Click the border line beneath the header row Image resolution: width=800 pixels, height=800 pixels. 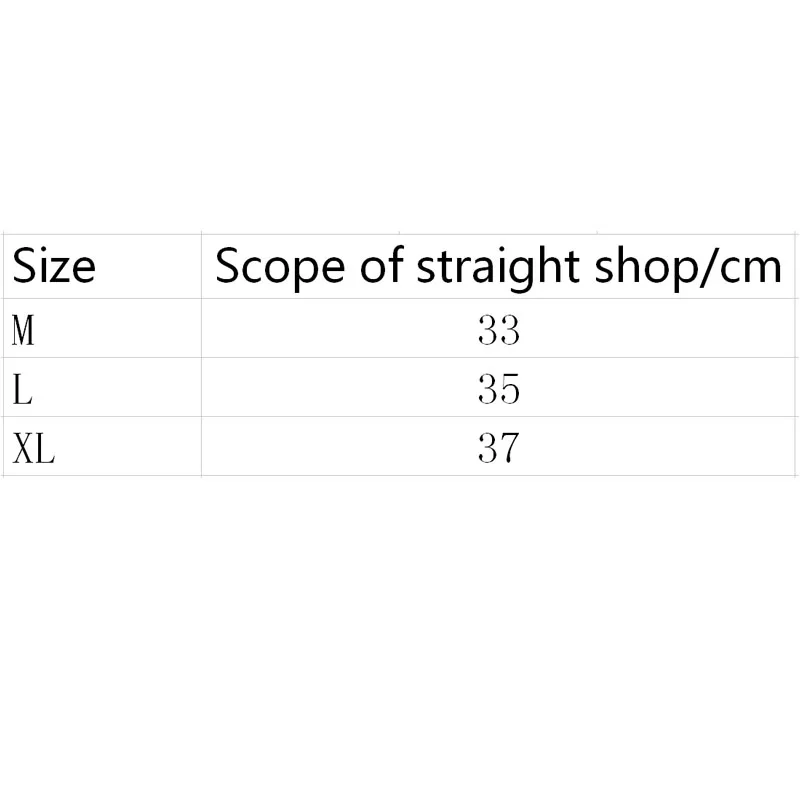click(x=400, y=298)
